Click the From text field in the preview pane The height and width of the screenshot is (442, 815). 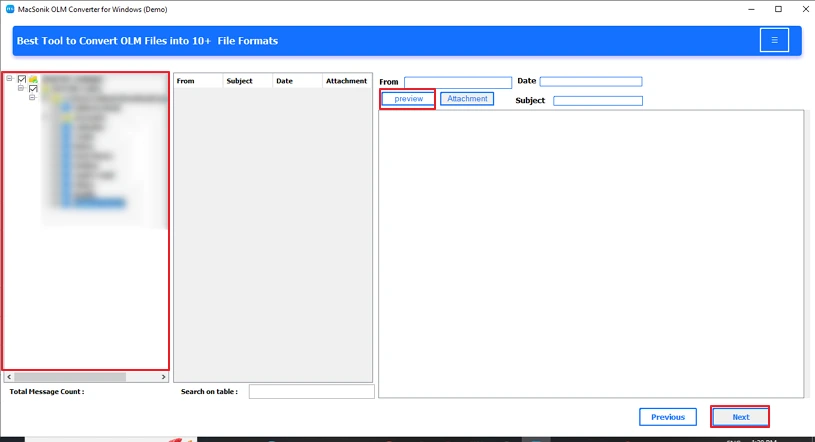point(458,82)
